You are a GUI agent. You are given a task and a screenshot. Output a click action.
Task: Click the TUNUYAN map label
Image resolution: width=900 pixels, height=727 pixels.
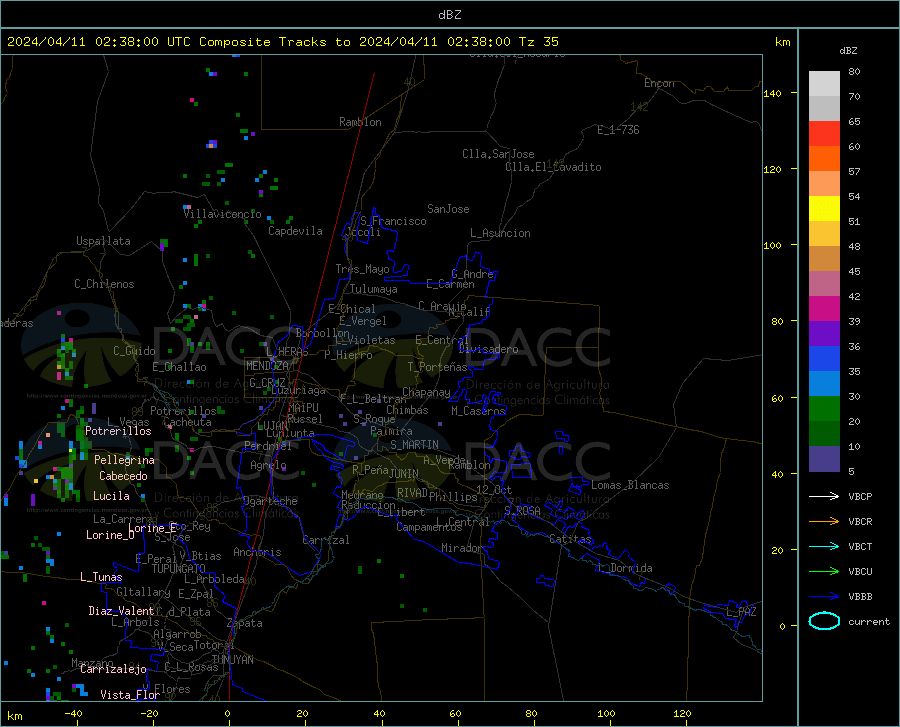(x=232, y=660)
